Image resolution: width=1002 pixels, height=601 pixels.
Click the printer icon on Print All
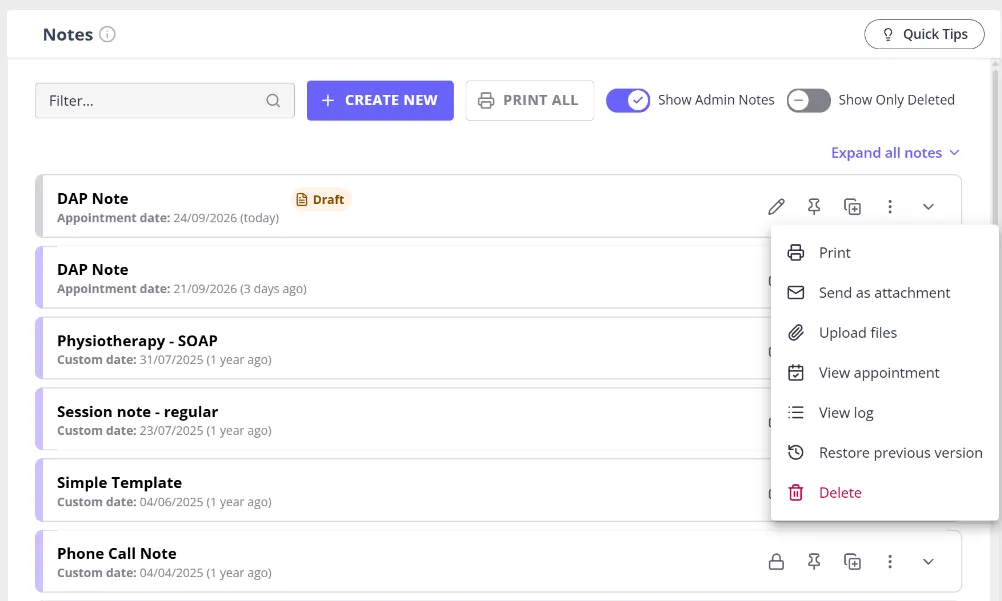486,100
